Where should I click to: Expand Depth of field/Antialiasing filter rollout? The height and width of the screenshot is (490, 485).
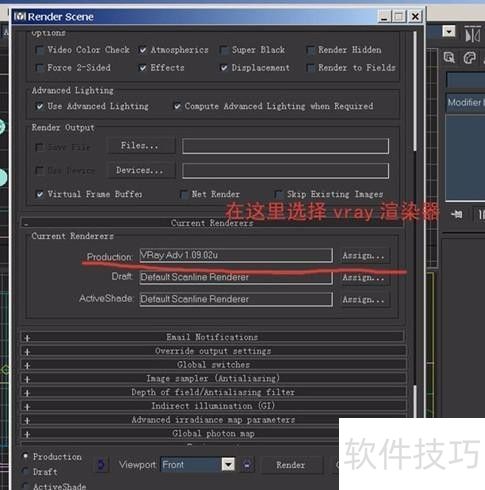[x=213, y=392]
